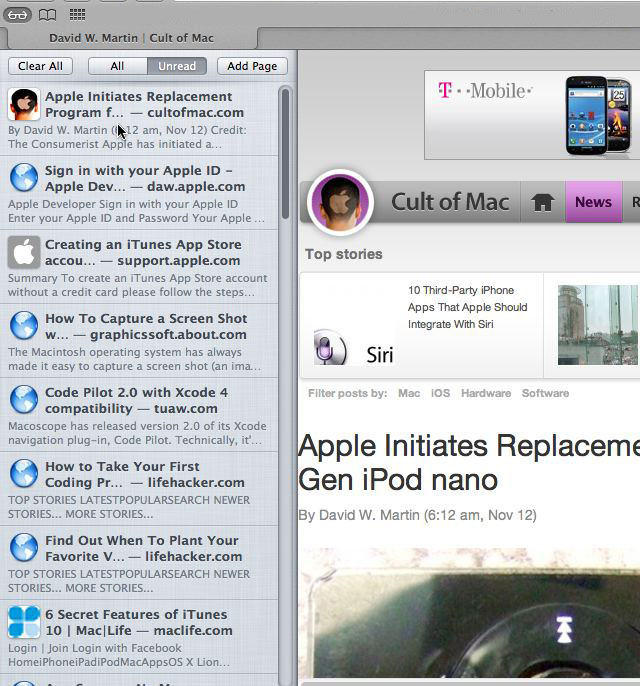Filter posts by iOS
This screenshot has width=640, height=686.
(440, 393)
